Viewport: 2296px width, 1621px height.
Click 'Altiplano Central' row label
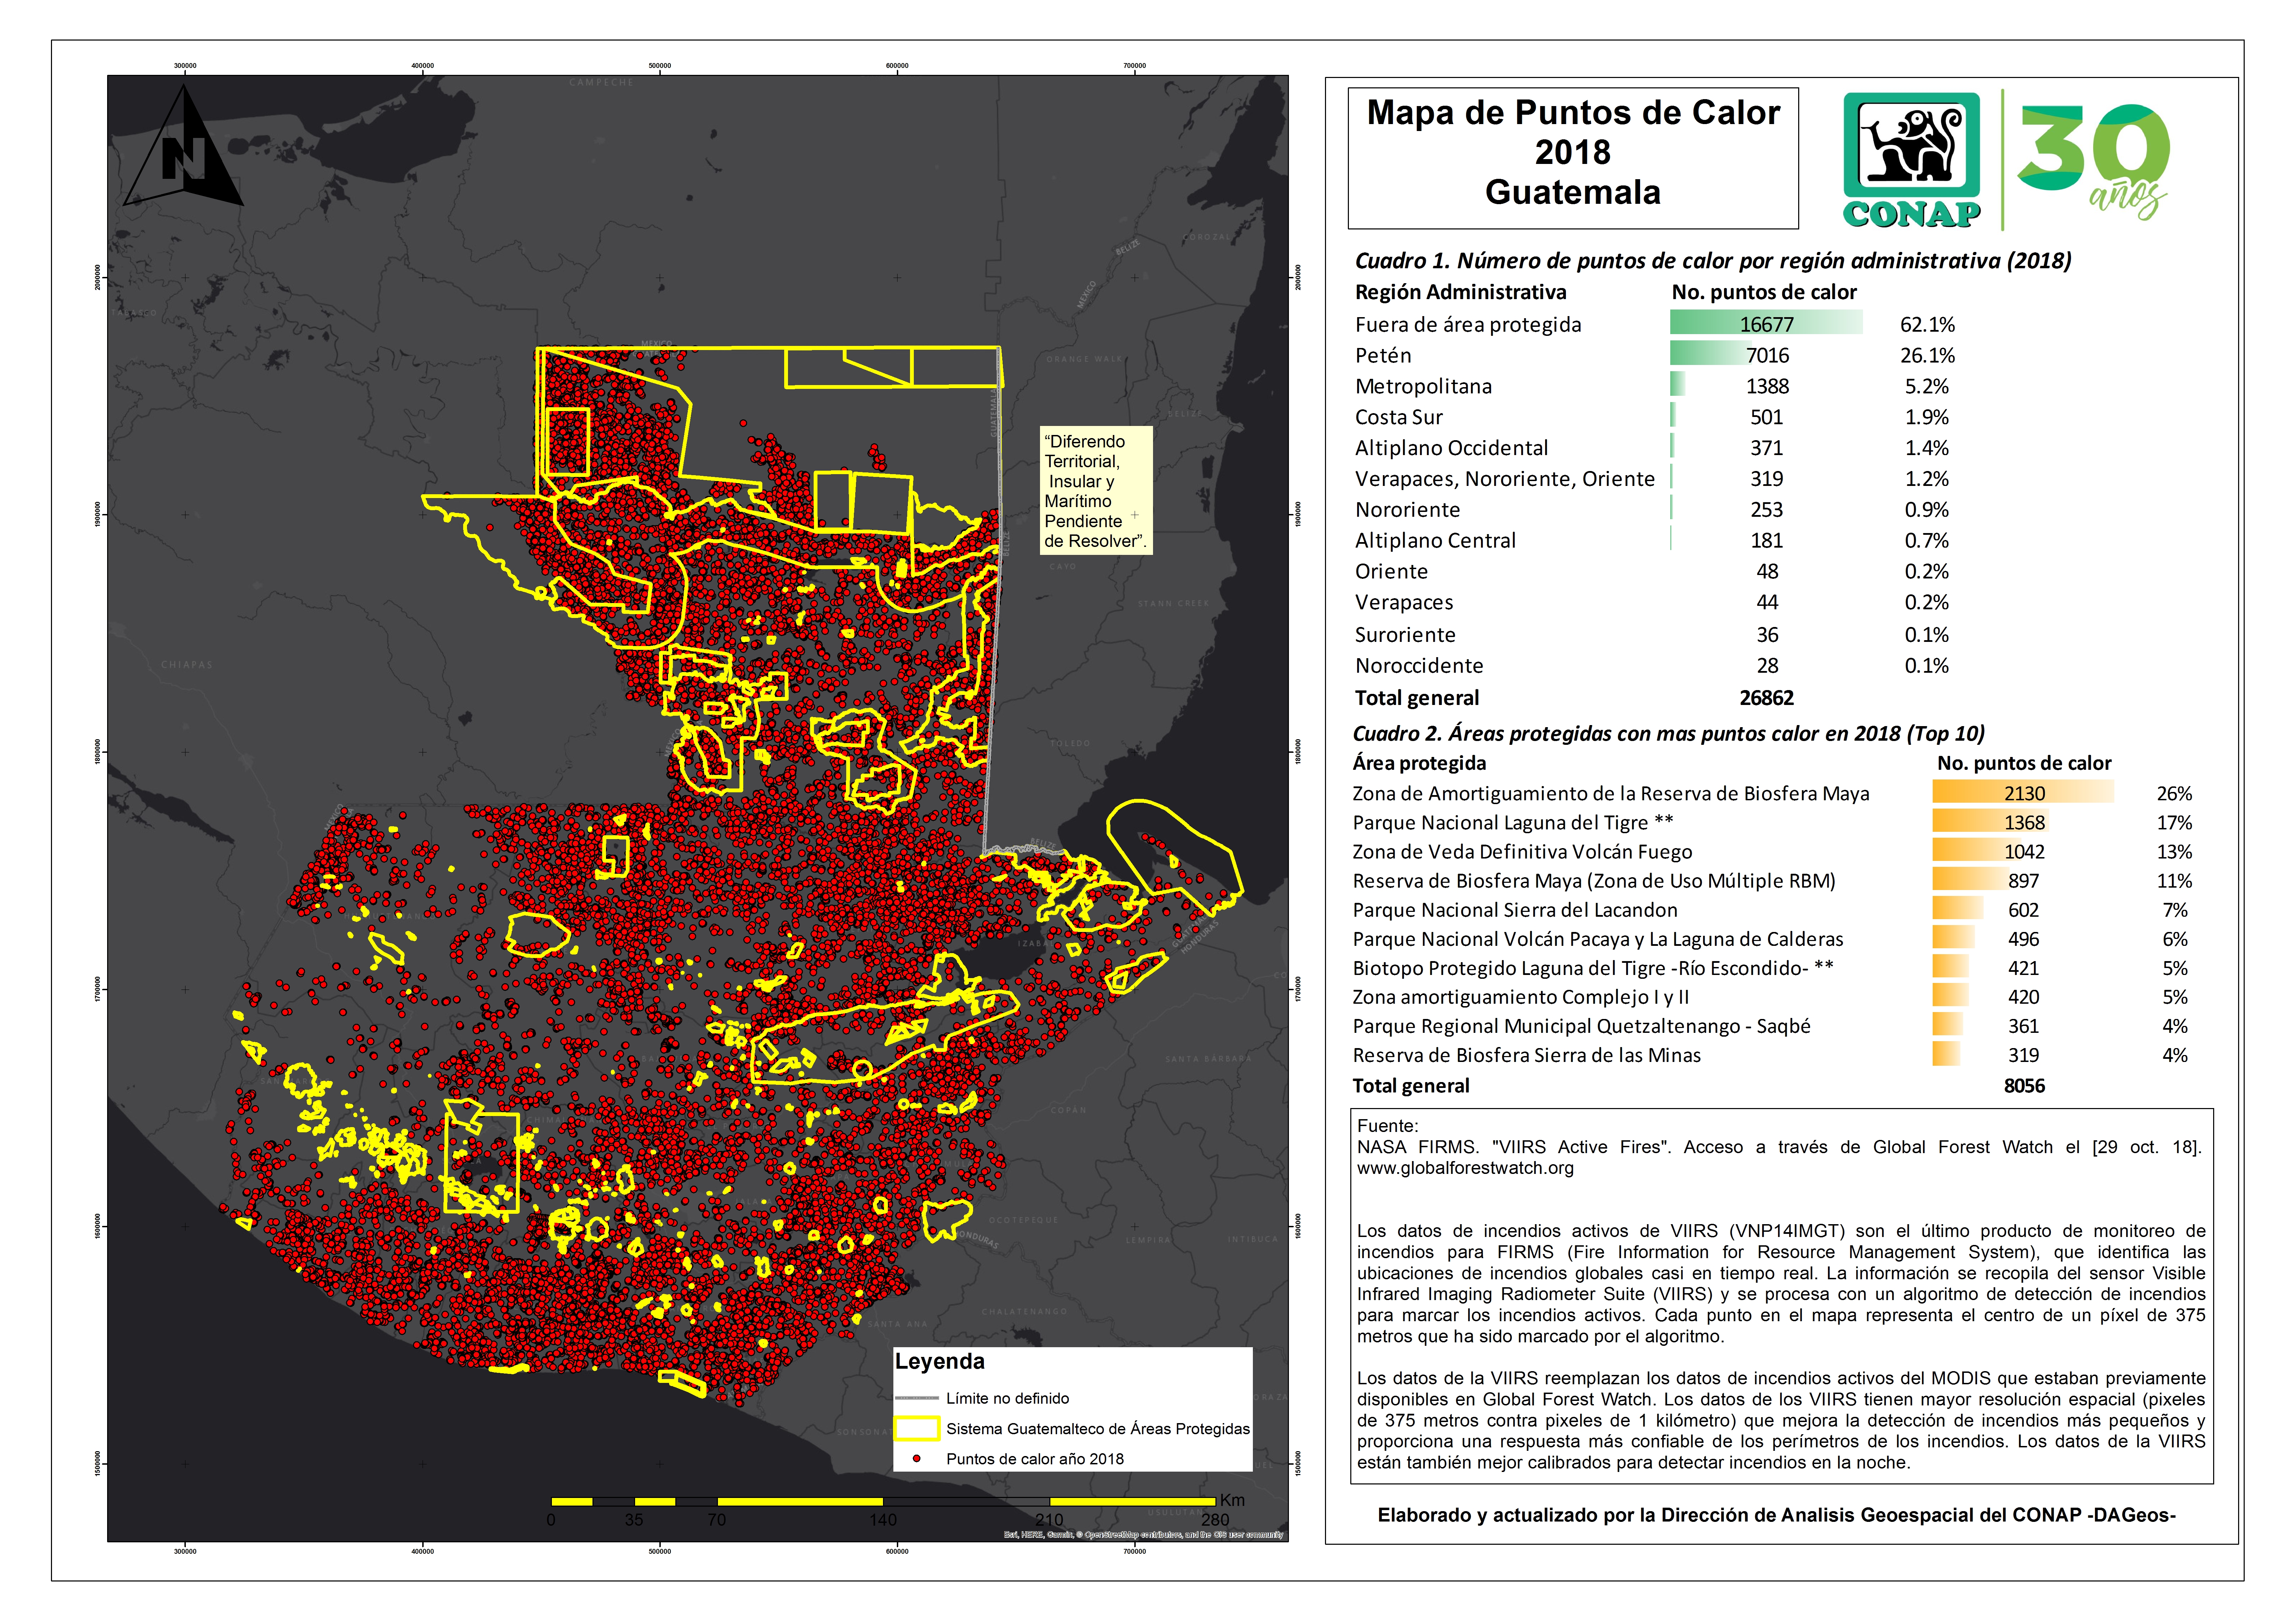pyautogui.click(x=1435, y=541)
